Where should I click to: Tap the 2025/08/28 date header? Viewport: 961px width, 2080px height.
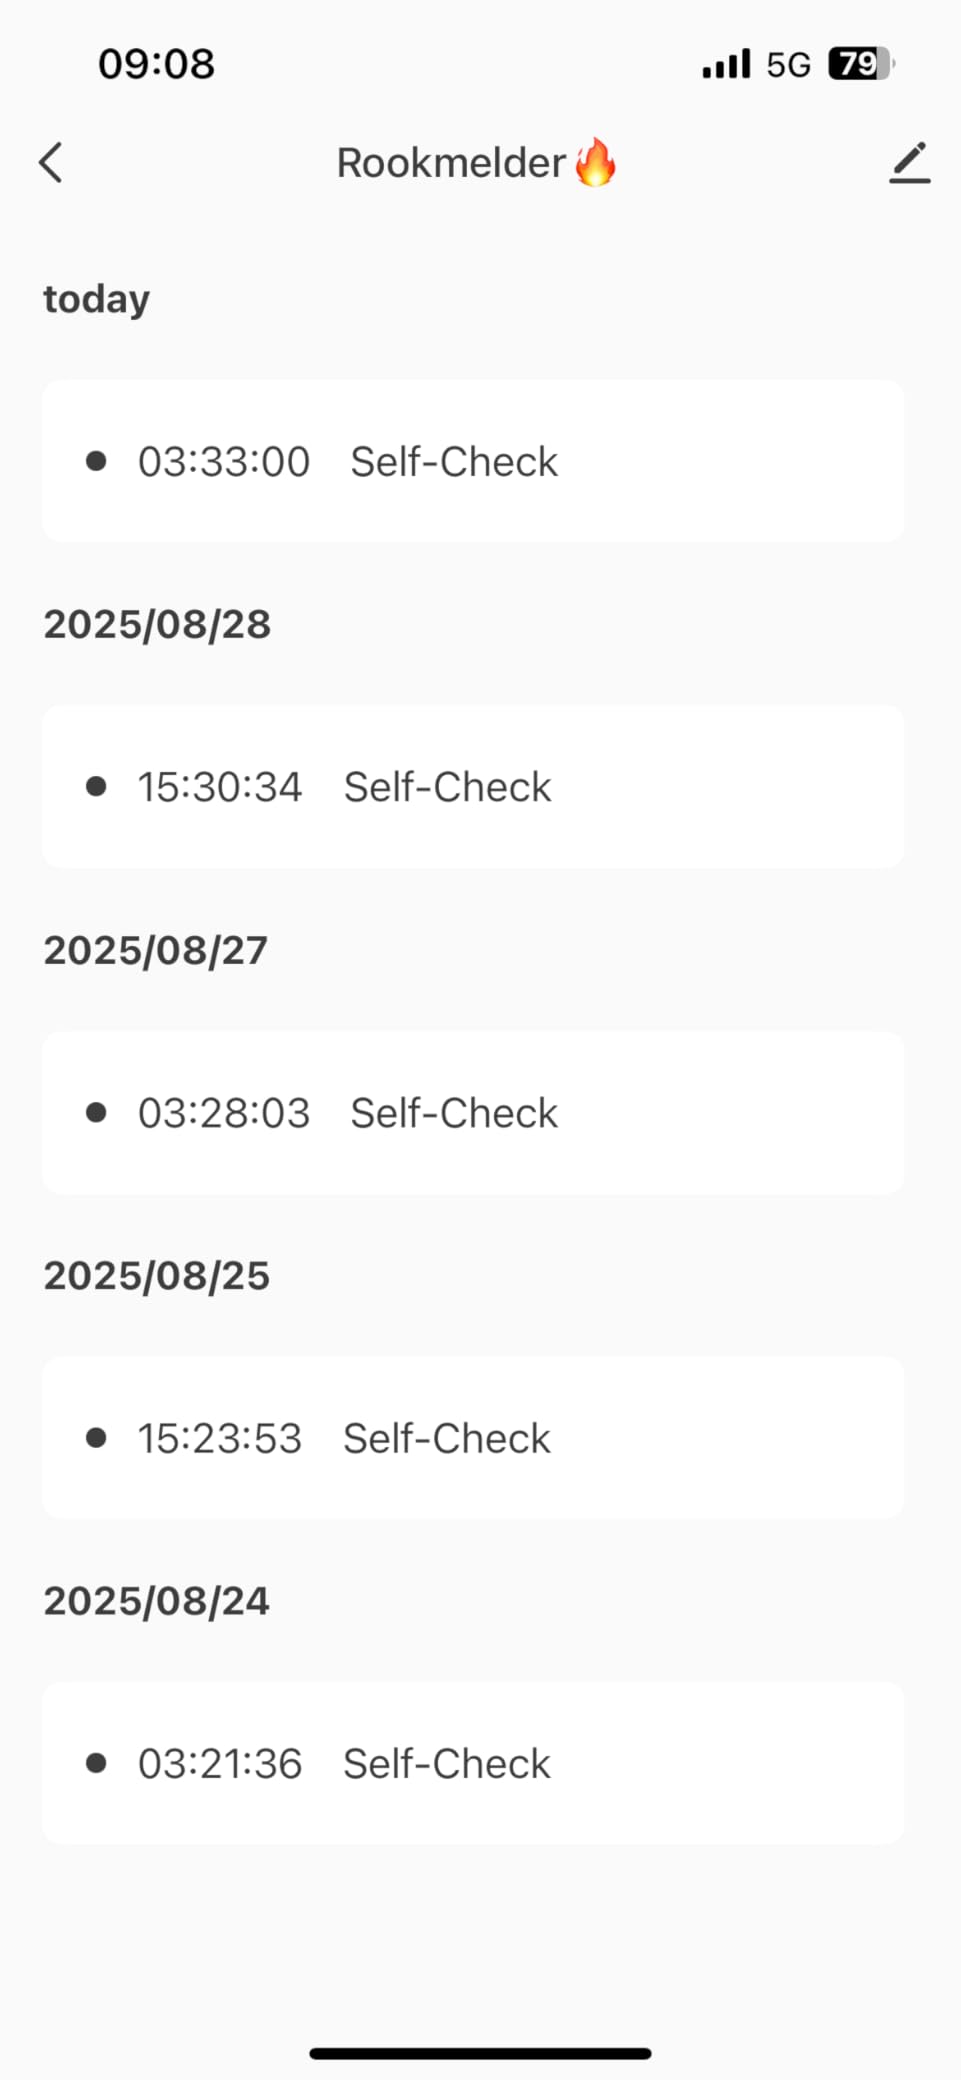pyautogui.click(x=157, y=624)
